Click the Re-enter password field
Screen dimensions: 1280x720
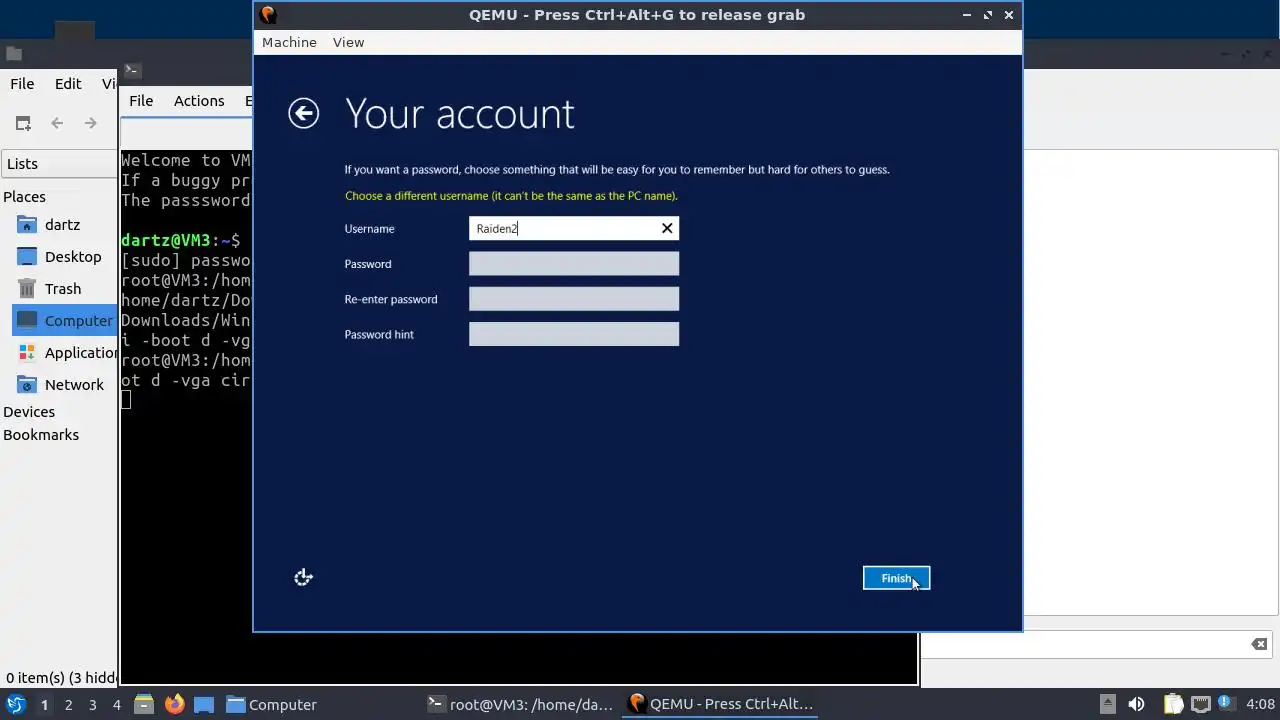pyautogui.click(x=574, y=299)
